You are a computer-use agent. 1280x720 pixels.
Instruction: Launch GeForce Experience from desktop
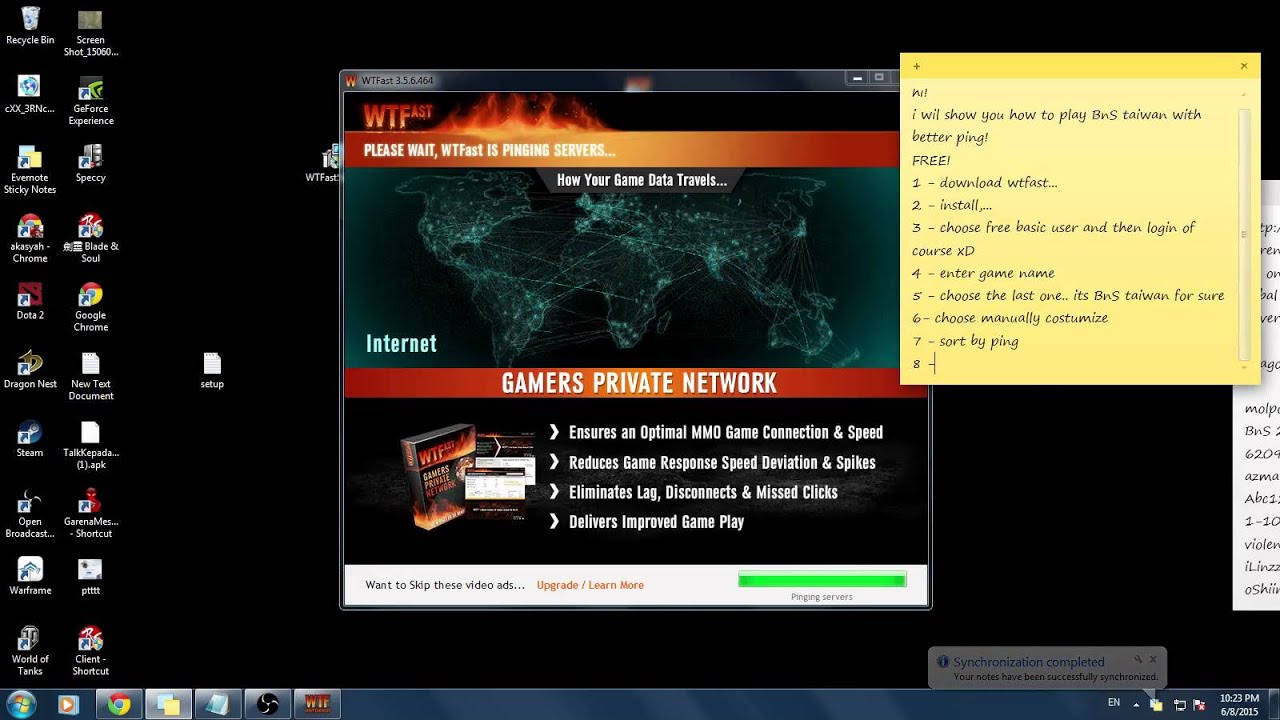(90, 100)
